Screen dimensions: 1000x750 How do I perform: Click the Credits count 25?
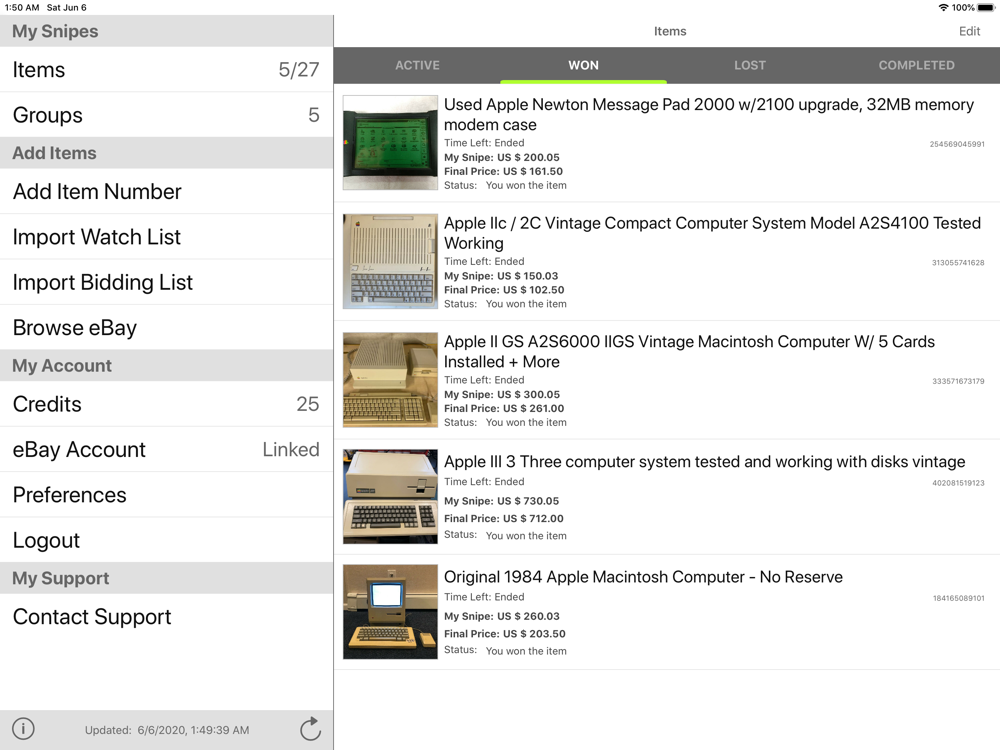pos(307,404)
